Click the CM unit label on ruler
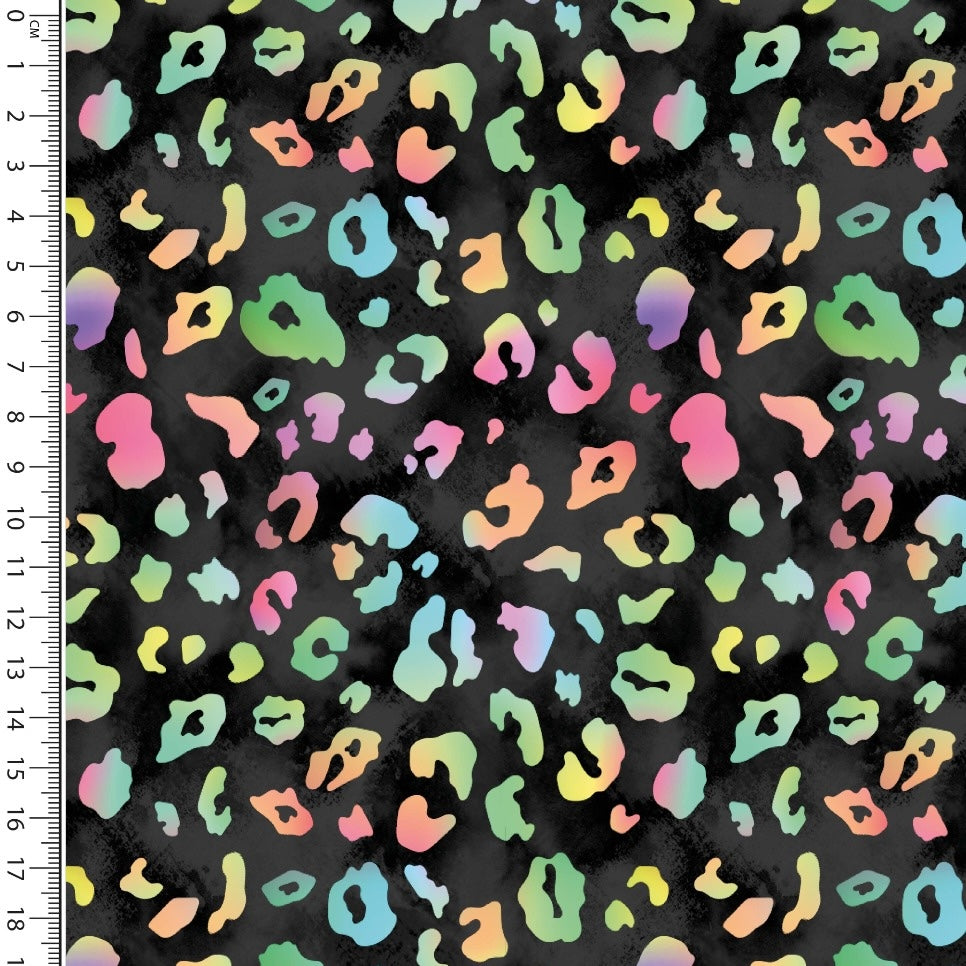The width and height of the screenshot is (966, 966). coord(33,30)
